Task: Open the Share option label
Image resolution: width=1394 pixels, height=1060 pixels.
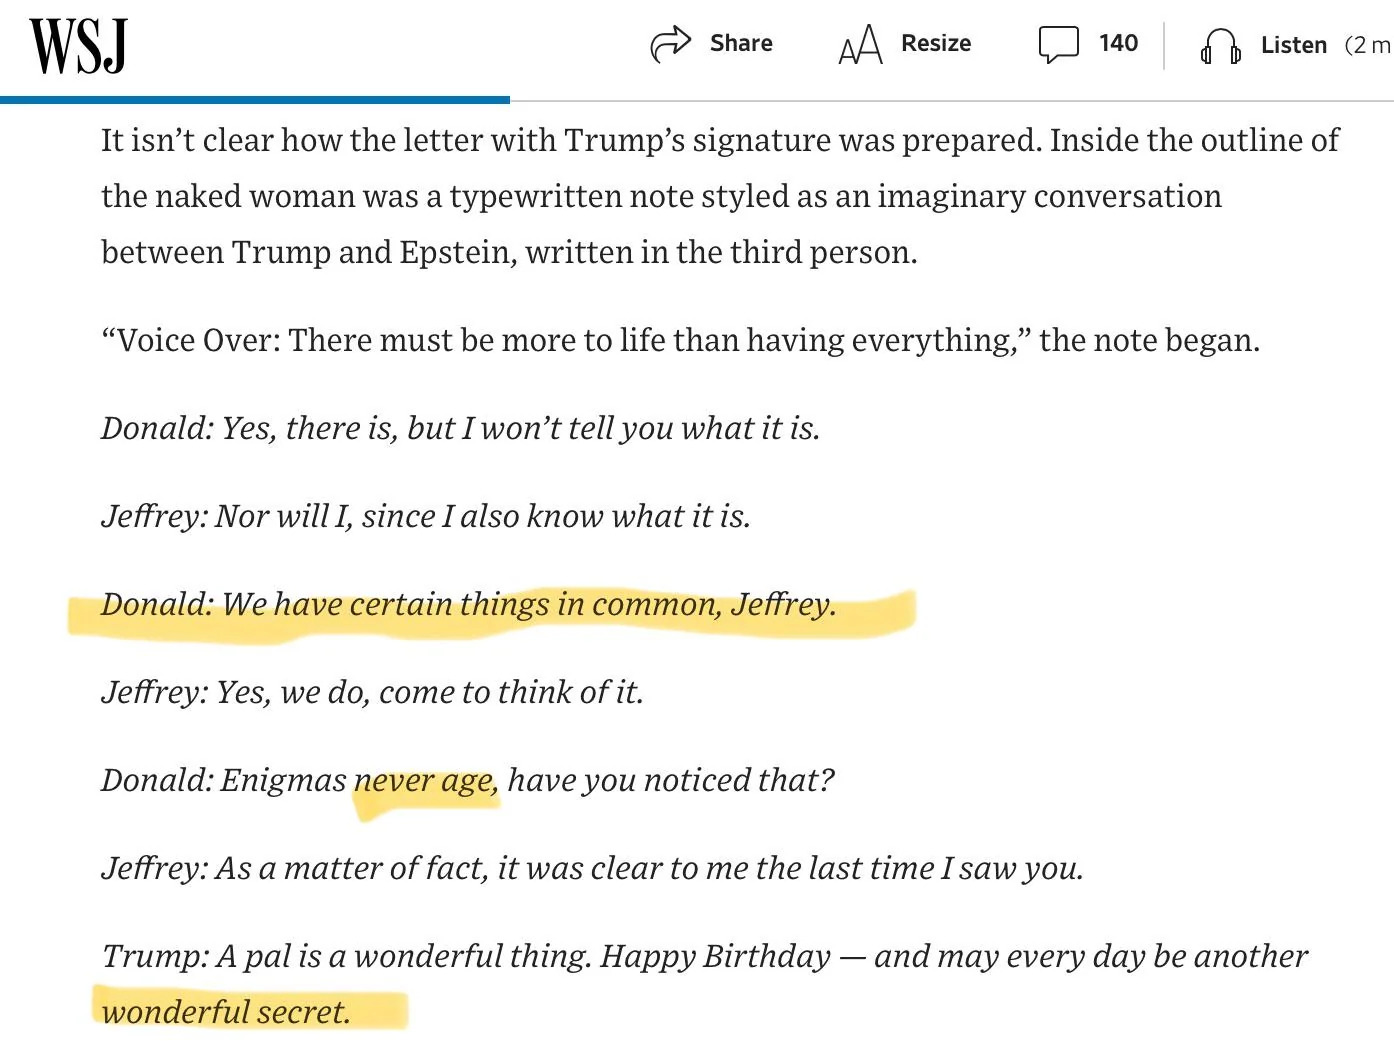Action: click(741, 43)
